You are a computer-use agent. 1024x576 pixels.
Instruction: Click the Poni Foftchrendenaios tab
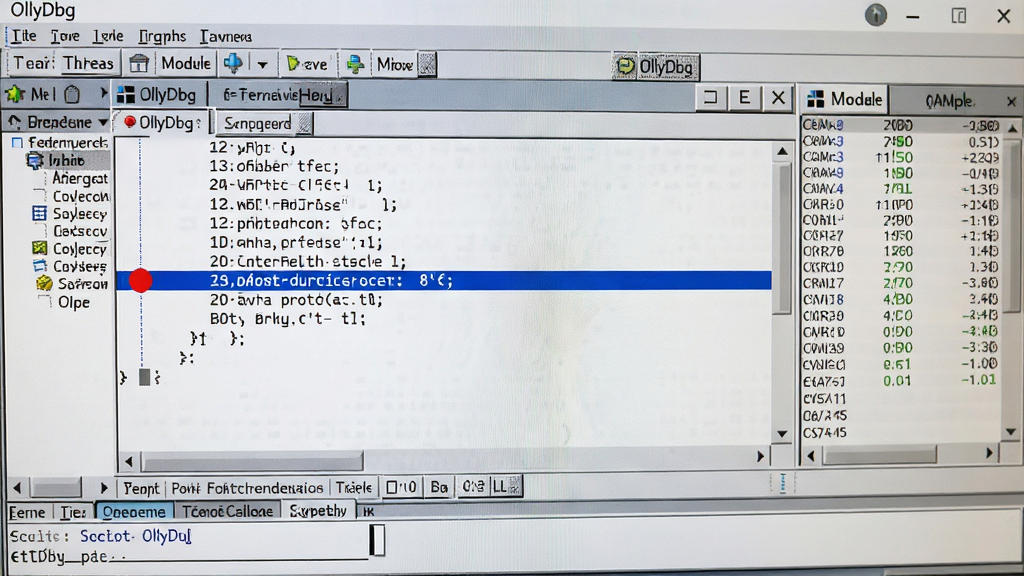[248, 488]
